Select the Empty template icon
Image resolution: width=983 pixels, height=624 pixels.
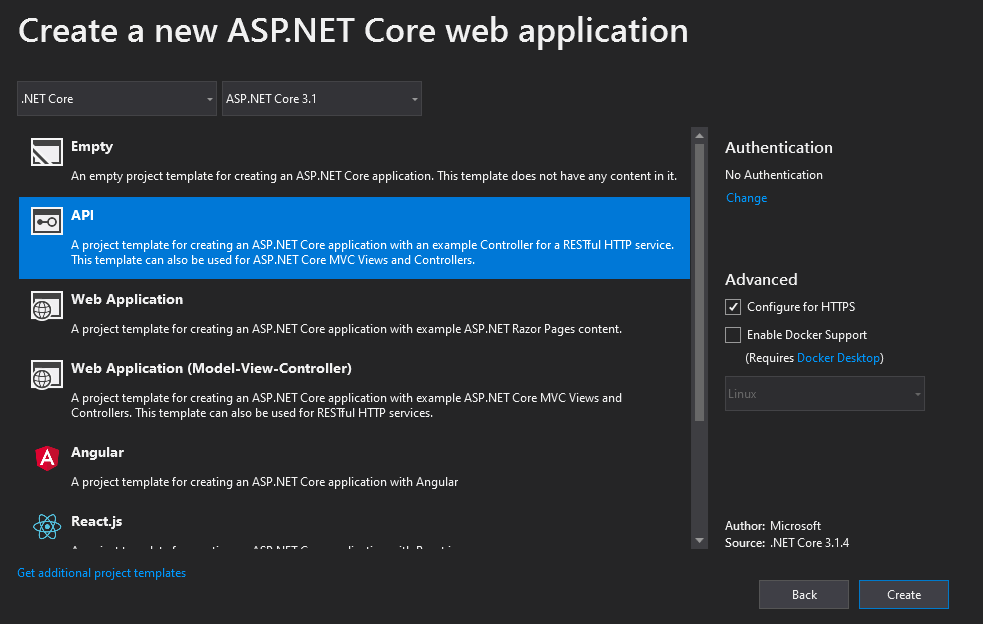tap(47, 152)
